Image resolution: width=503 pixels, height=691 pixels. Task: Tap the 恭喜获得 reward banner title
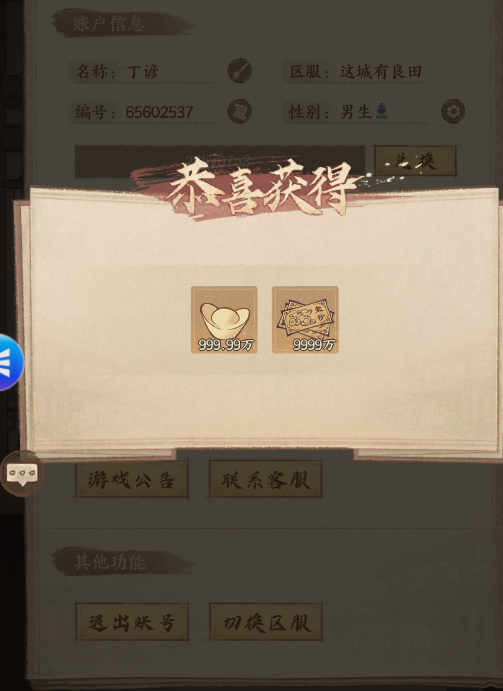(x=260, y=187)
